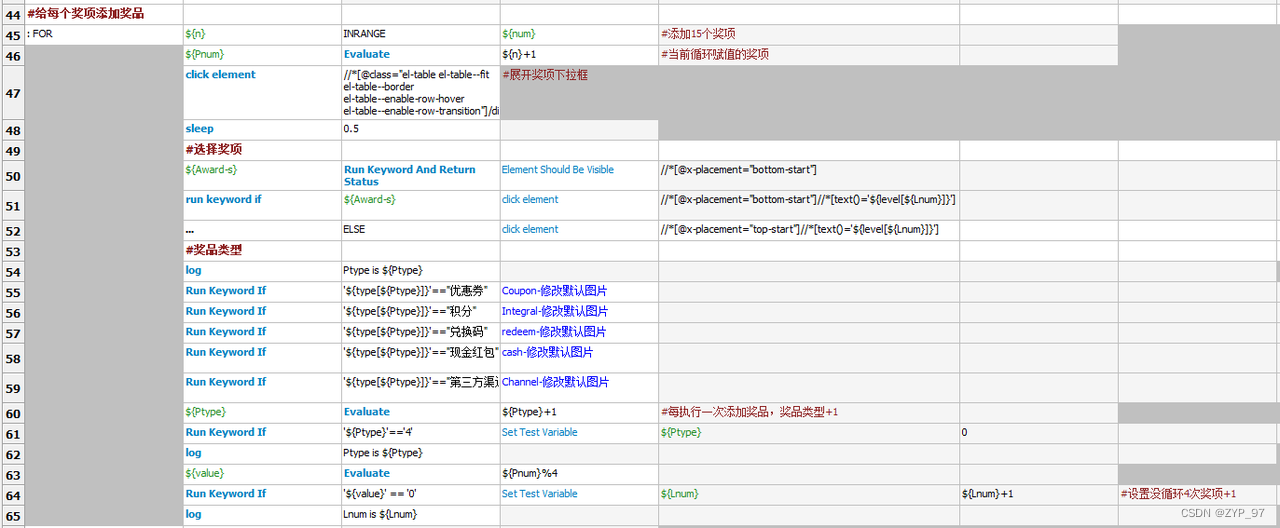
Task: Click the 'run keyword if' cell in row 51
Action: point(262,205)
